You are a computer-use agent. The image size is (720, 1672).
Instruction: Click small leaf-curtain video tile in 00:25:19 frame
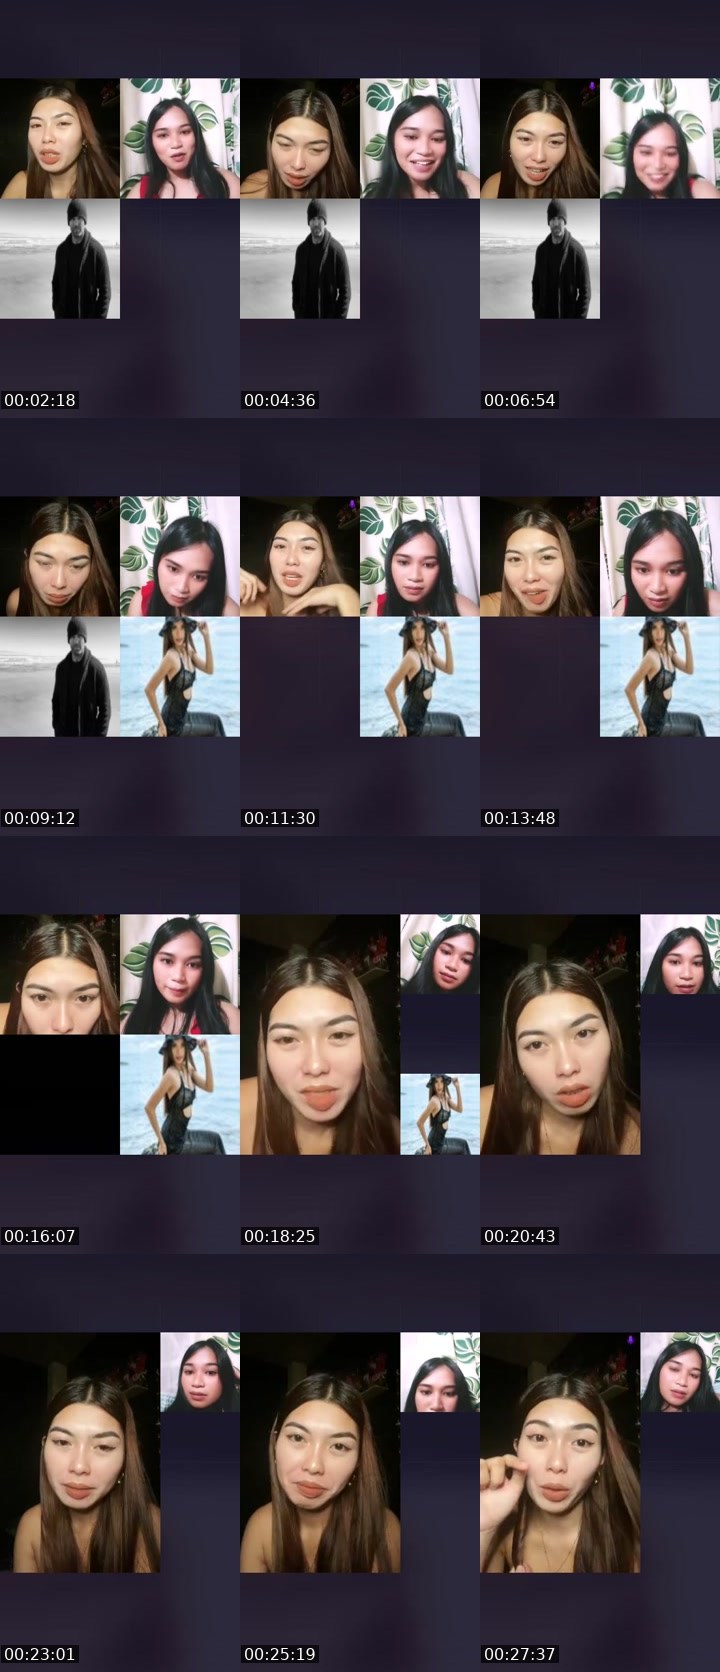tap(440, 1372)
